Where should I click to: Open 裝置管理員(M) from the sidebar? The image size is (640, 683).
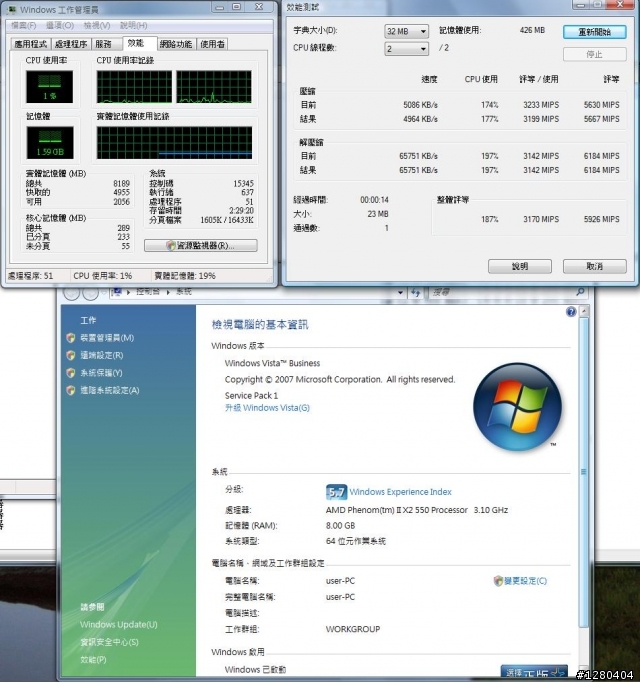107,338
